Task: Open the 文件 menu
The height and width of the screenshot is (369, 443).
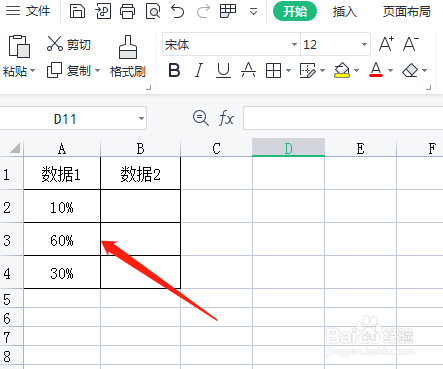Action: pos(28,11)
